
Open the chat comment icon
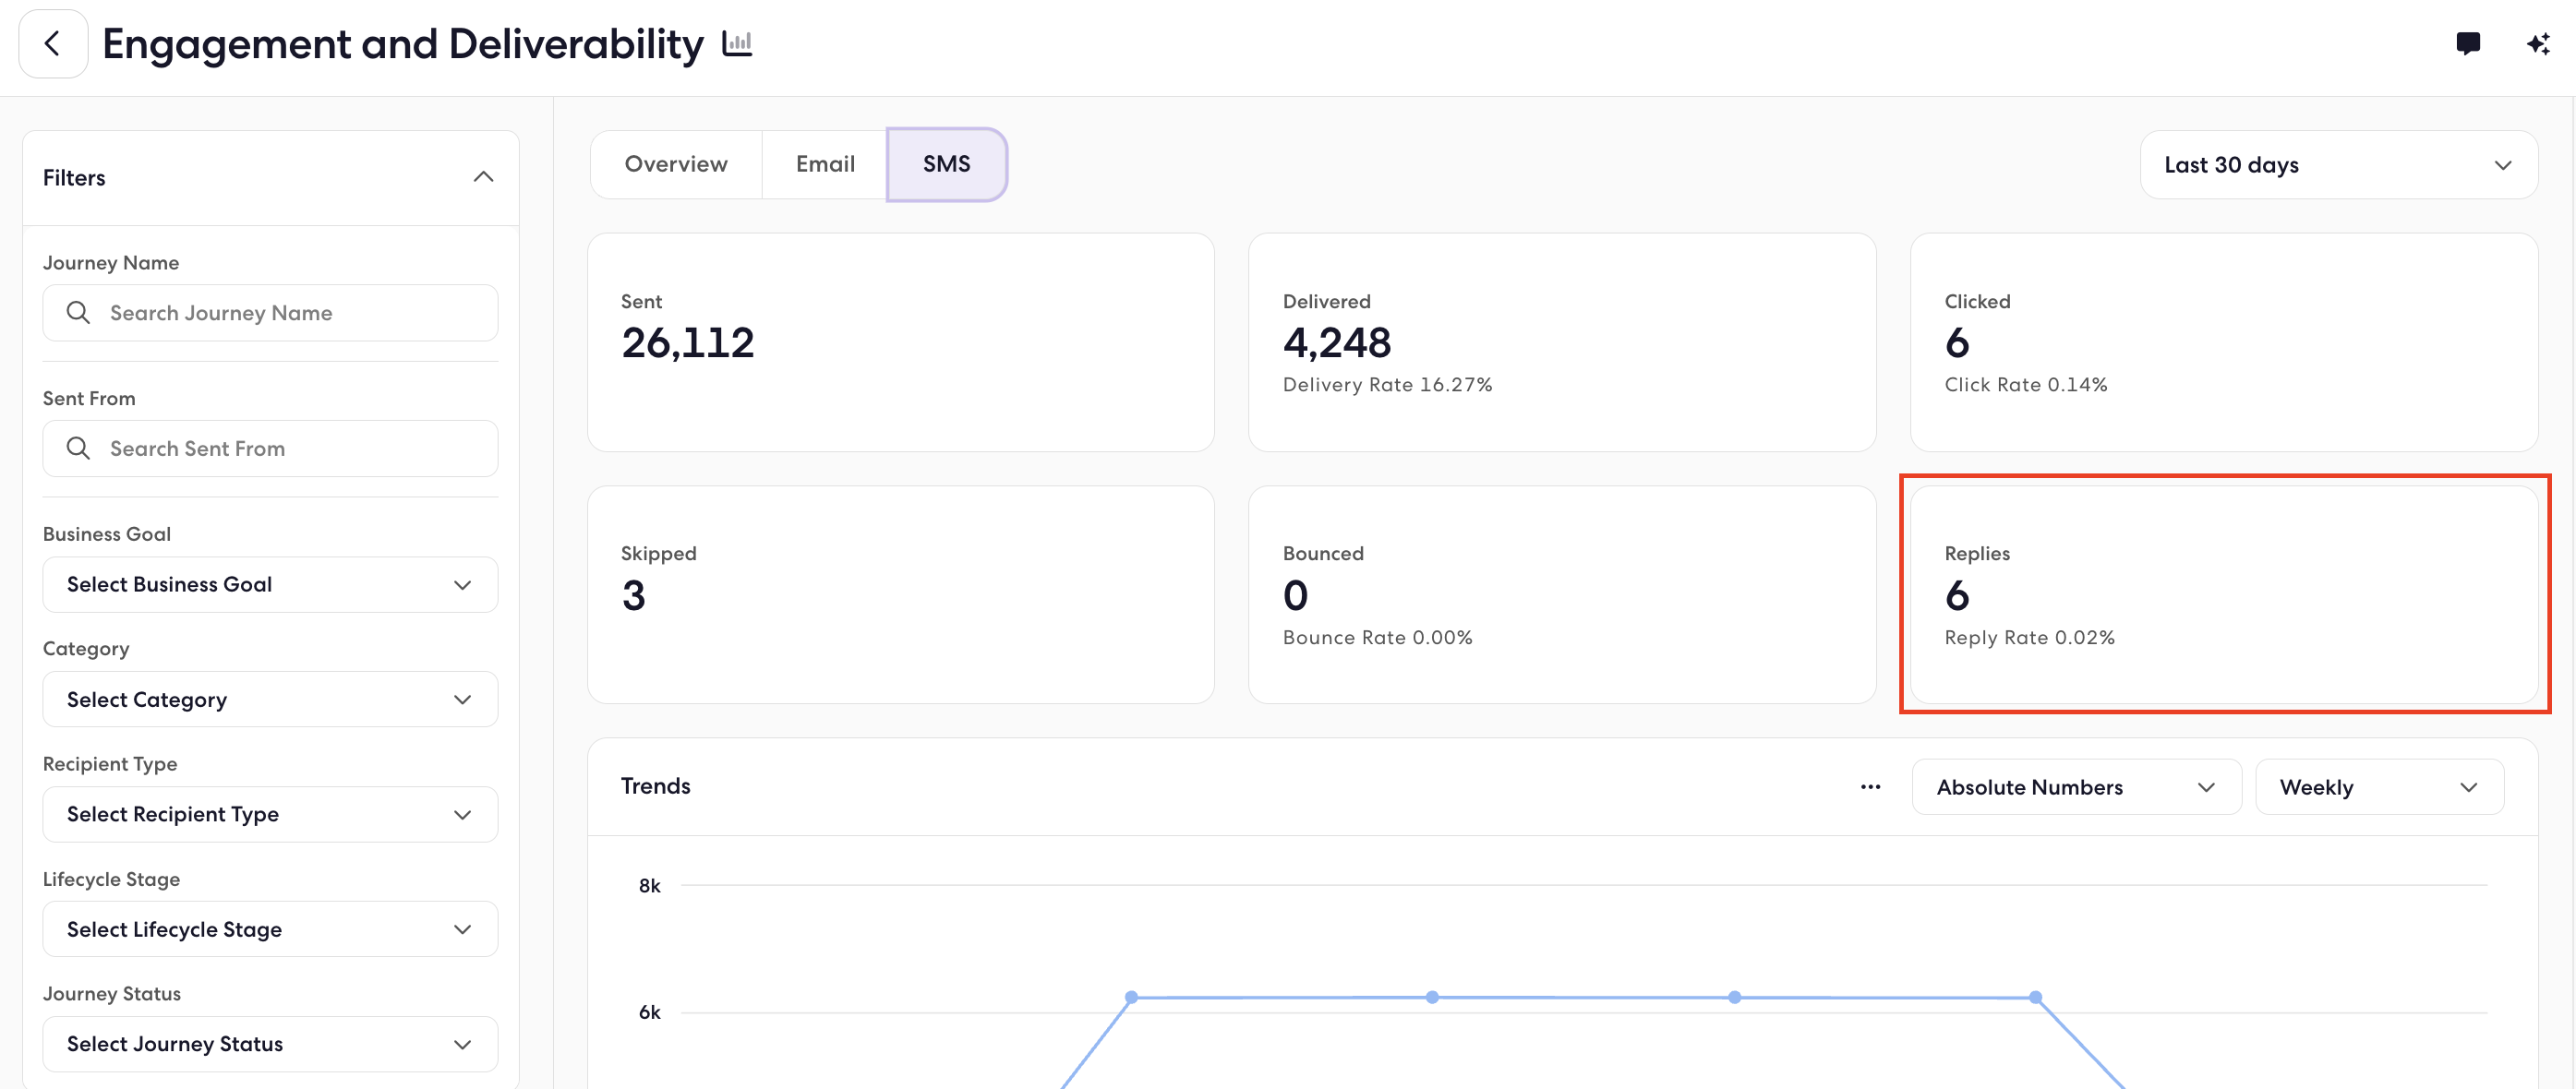coord(2468,43)
